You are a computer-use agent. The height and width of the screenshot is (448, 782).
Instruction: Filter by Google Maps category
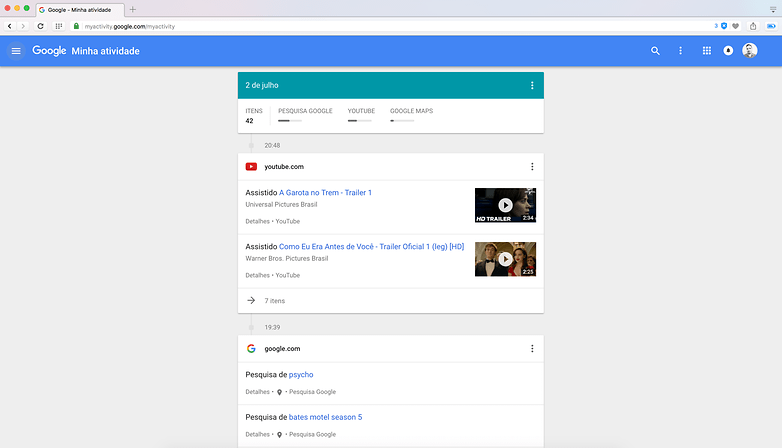click(411, 114)
